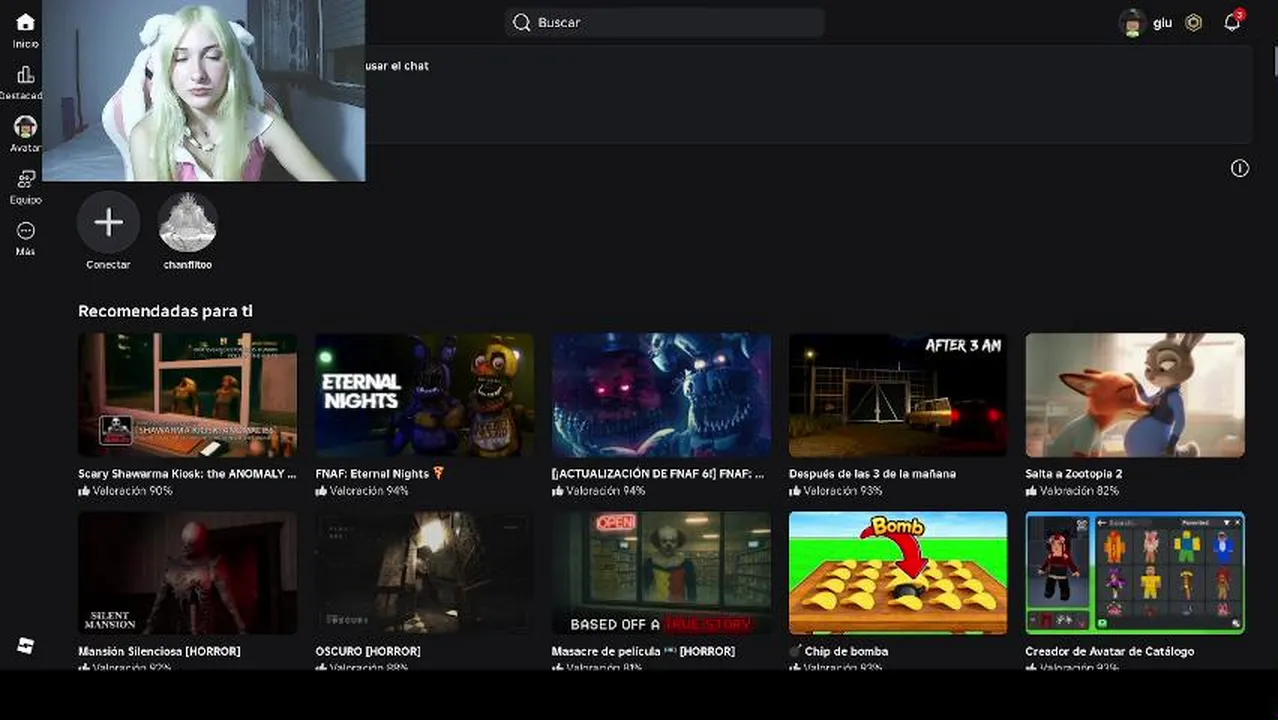Open the Inicio home icon
Viewport: 1278px width, 720px height.
tap(25, 23)
